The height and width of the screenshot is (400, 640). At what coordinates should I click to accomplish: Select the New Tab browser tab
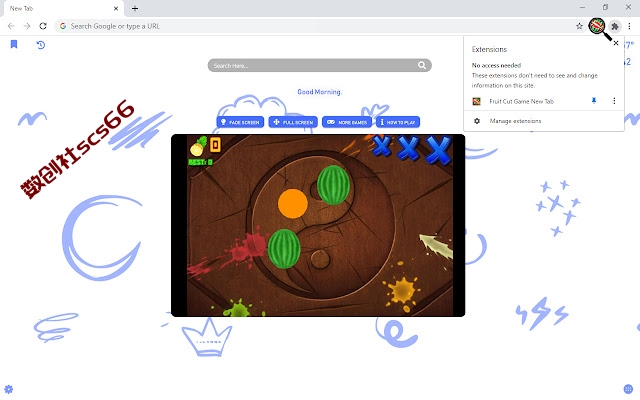coord(63,9)
